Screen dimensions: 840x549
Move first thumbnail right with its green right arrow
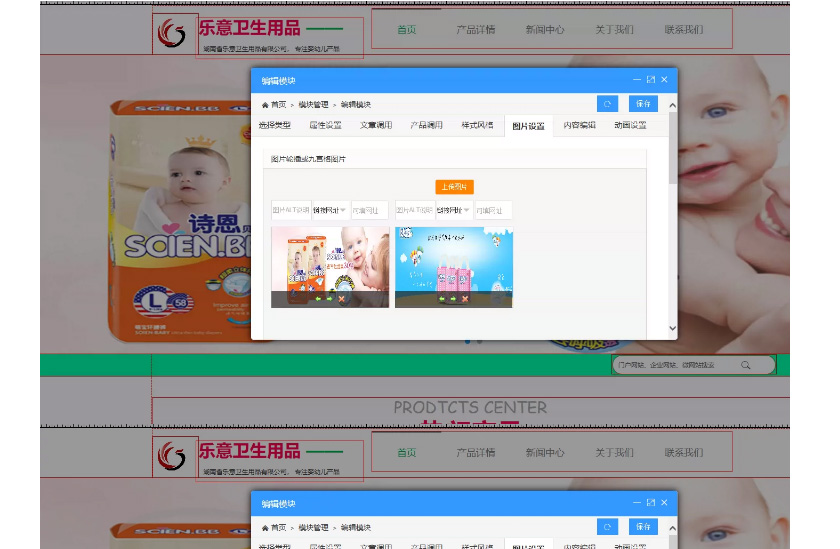(x=330, y=299)
